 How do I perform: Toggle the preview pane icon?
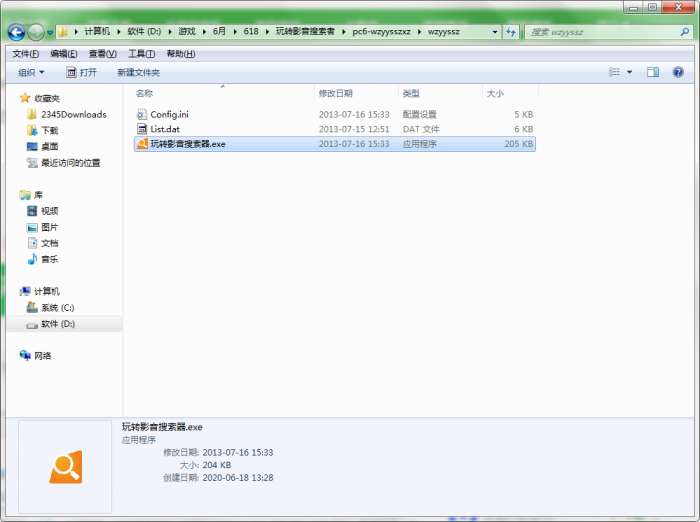point(653,72)
